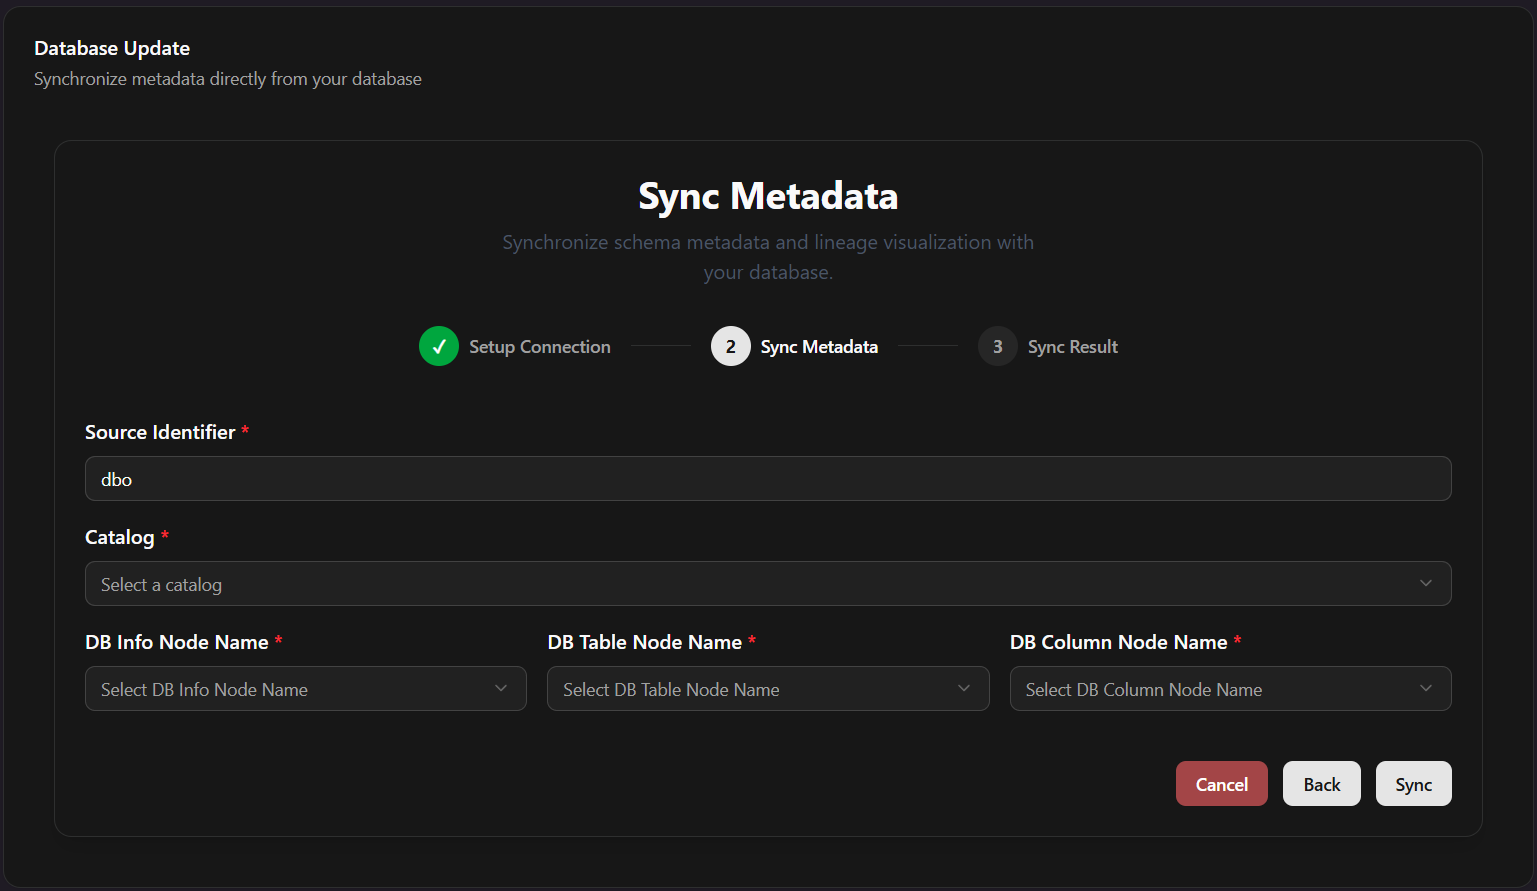
Task: Select step 2 circle icon
Action: (x=731, y=346)
